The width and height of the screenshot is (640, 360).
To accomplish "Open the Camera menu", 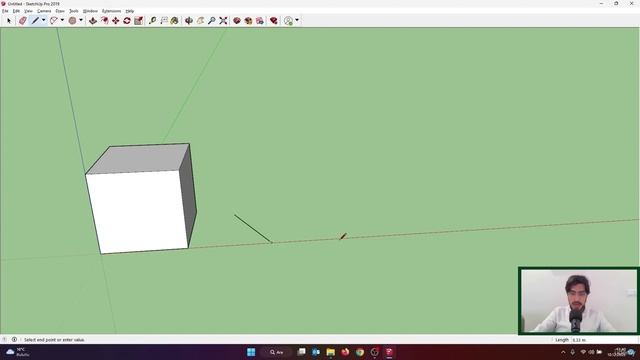I will click(x=44, y=11).
